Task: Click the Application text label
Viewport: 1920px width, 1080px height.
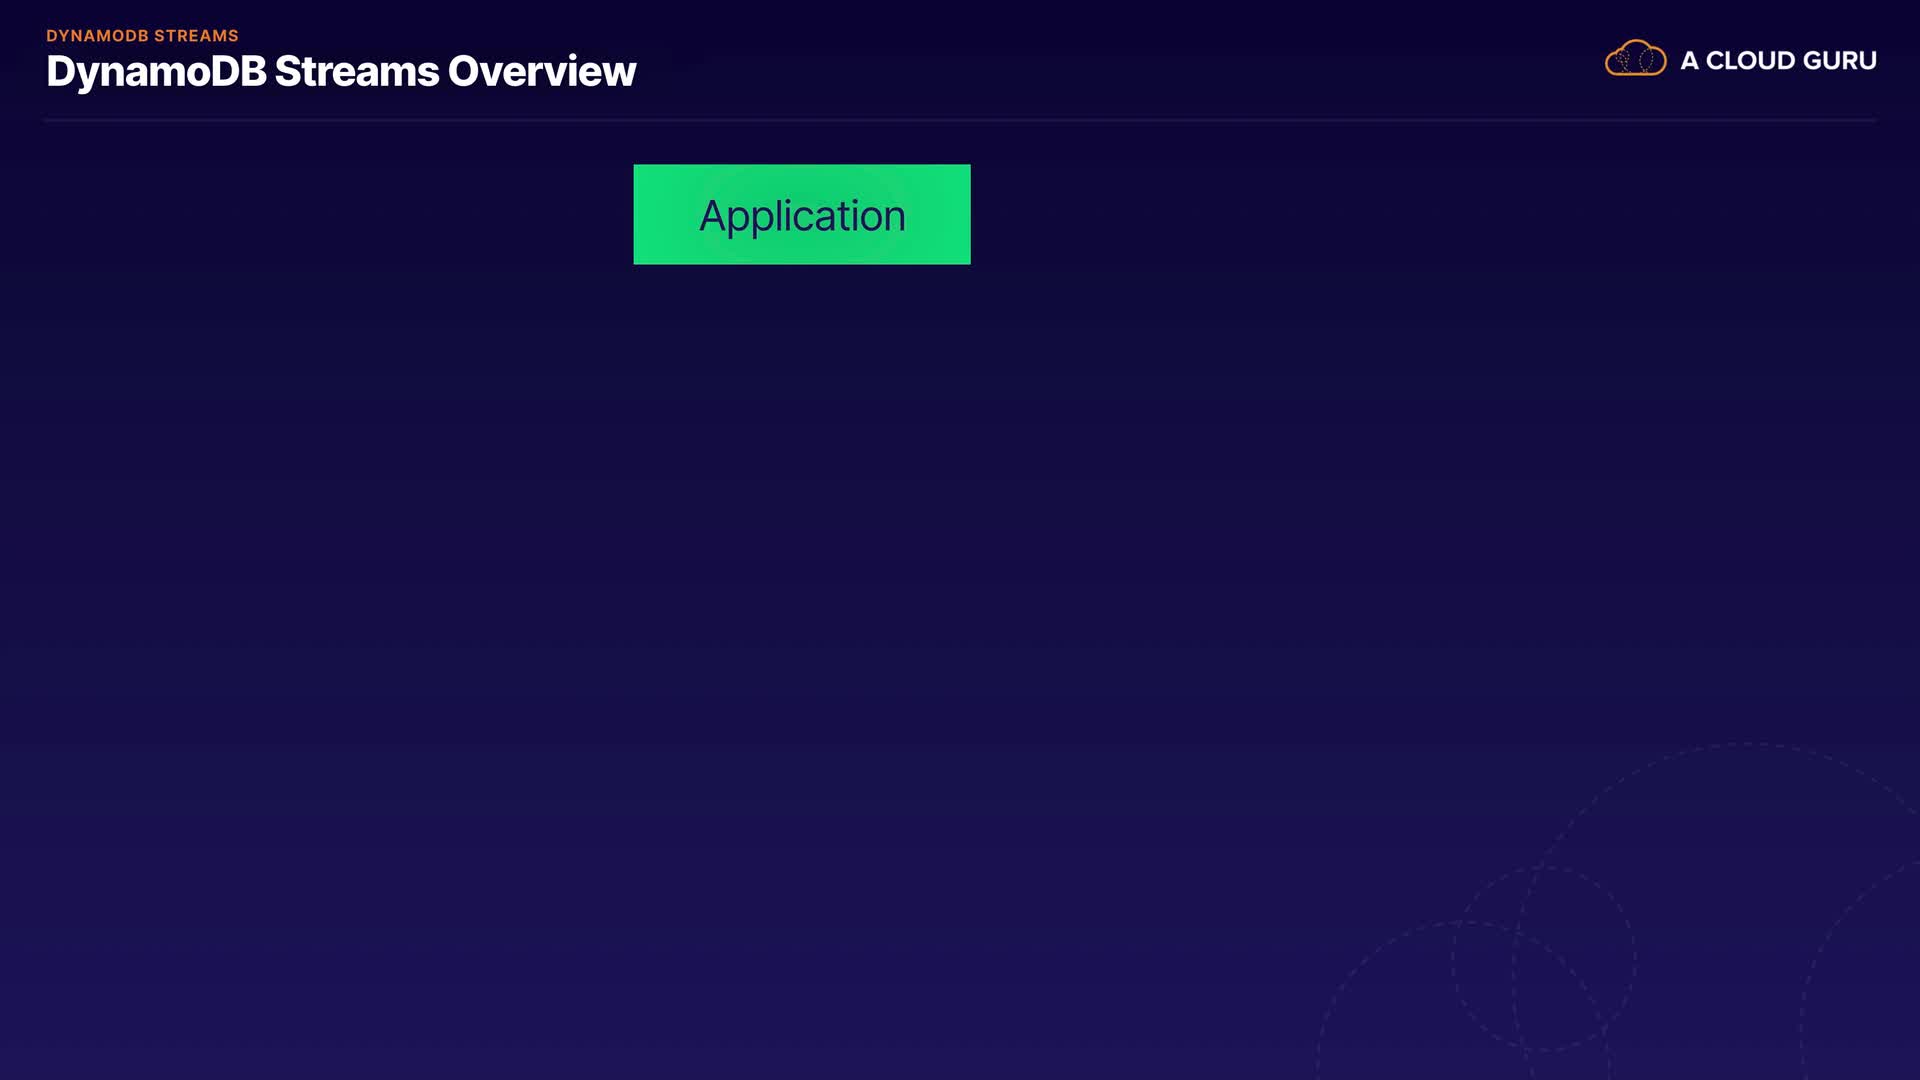Action: pos(802,216)
